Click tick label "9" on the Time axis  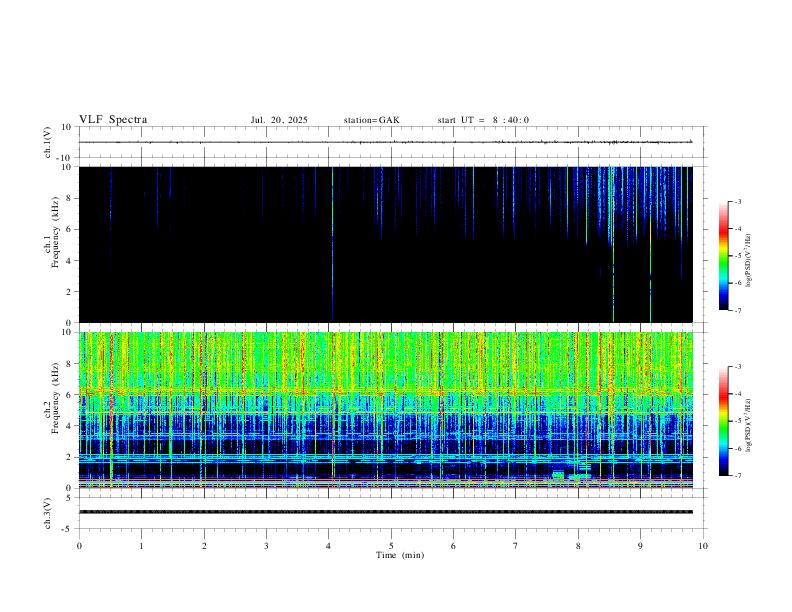pyautogui.click(x=640, y=546)
